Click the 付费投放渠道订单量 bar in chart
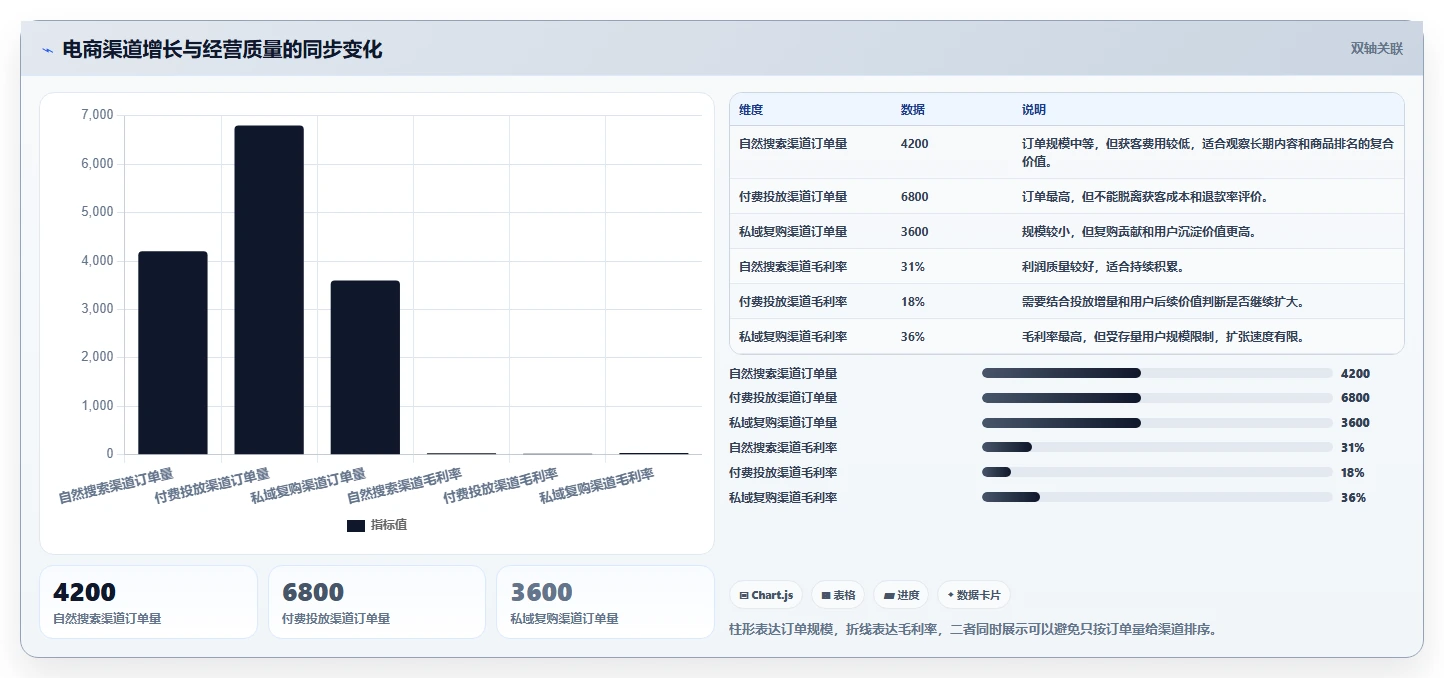The width and height of the screenshot is (1444, 678). click(269, 290)
